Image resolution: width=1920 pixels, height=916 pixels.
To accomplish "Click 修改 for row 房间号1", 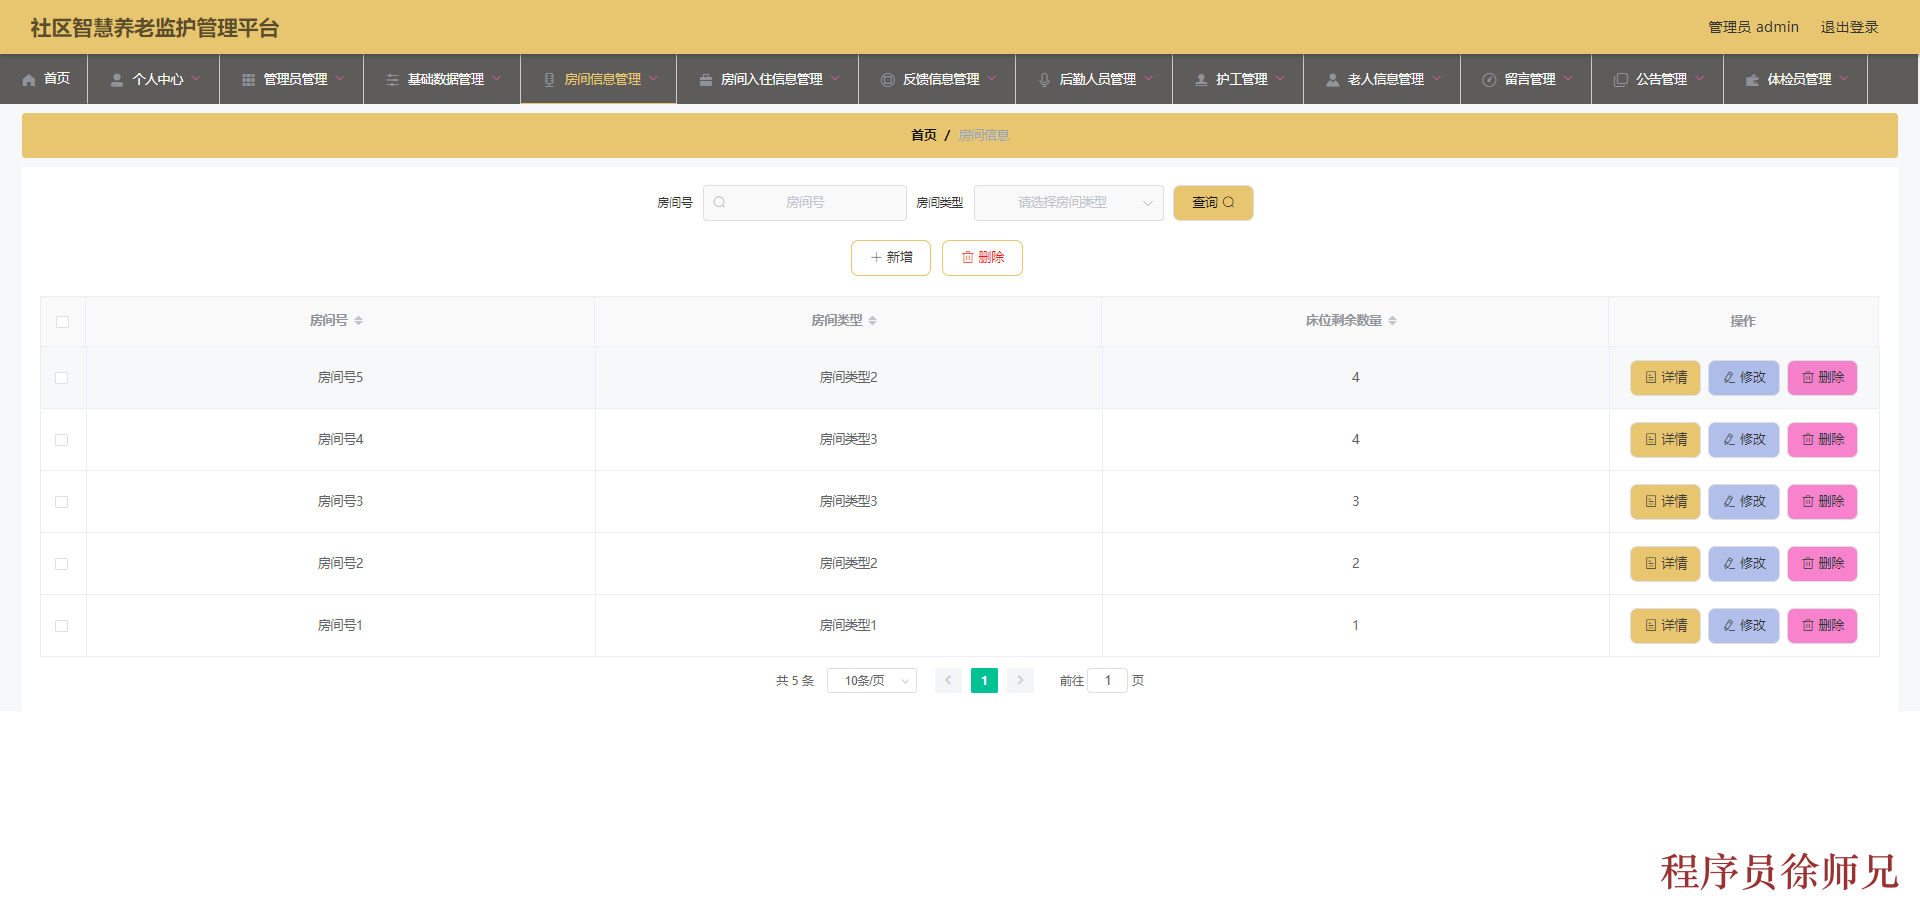I will (x=1744, y=626).
